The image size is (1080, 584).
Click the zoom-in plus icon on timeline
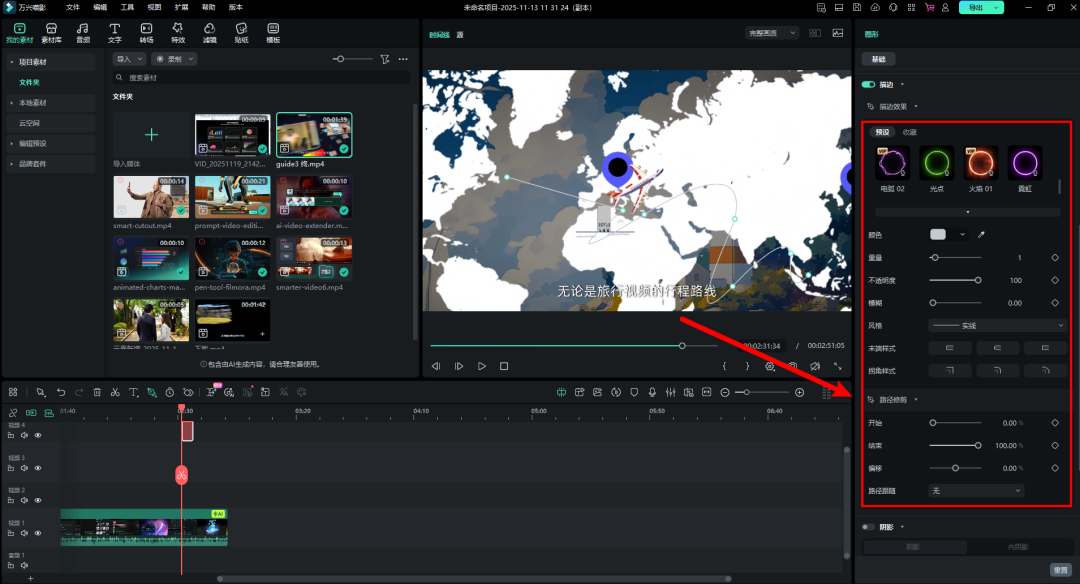click(799, 392)
